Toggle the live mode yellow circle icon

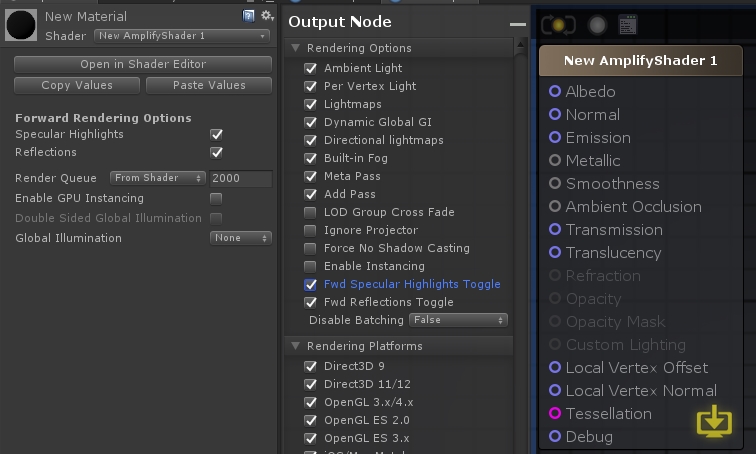[558, 25]
